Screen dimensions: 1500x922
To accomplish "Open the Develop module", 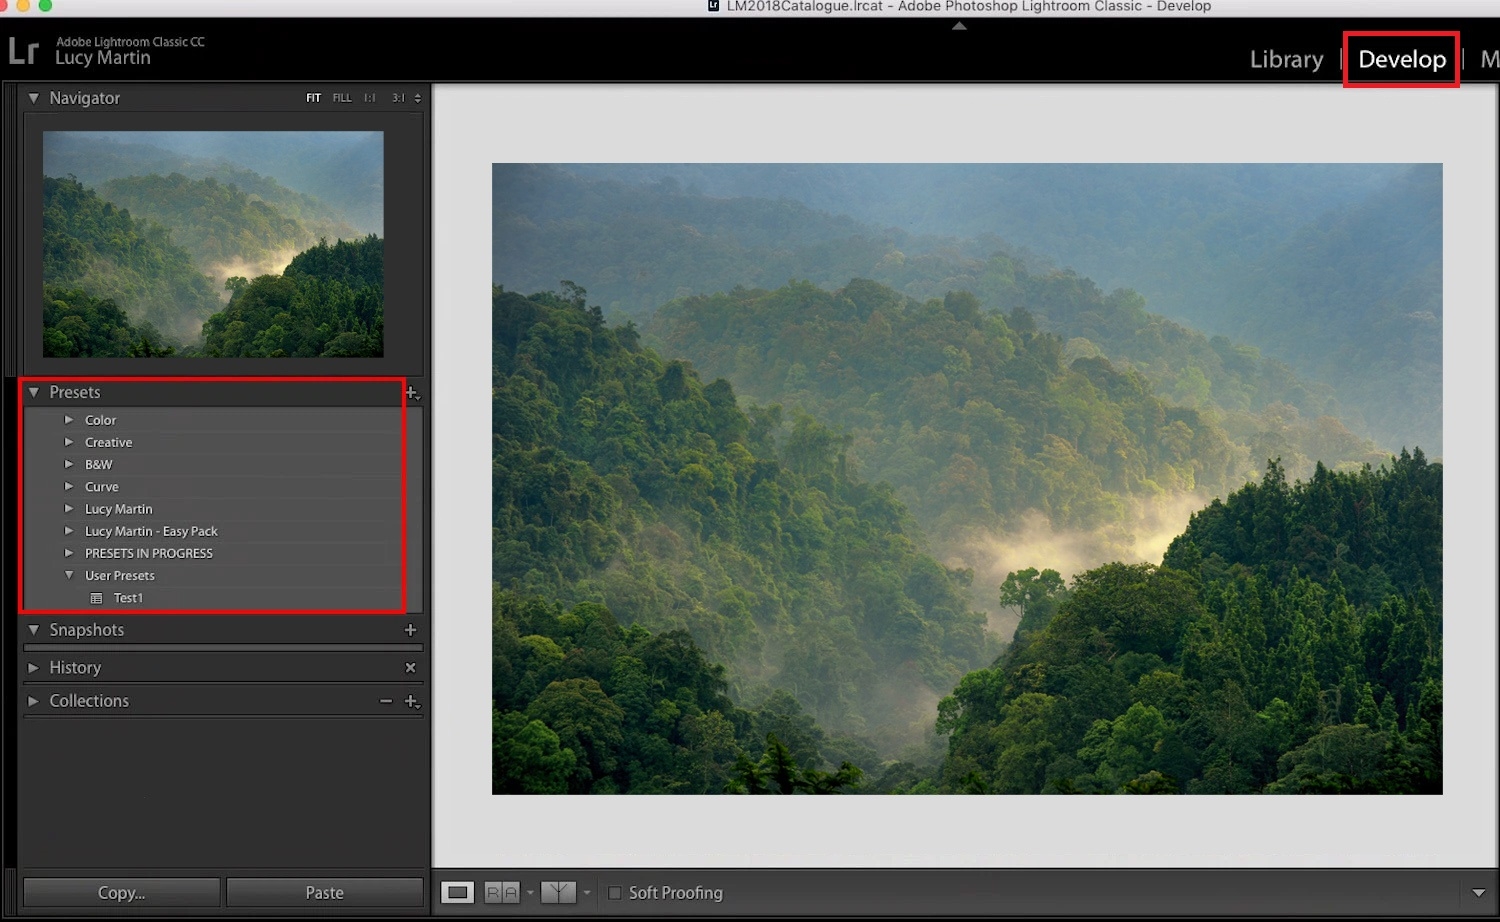I will click(x=1400, y=59).
